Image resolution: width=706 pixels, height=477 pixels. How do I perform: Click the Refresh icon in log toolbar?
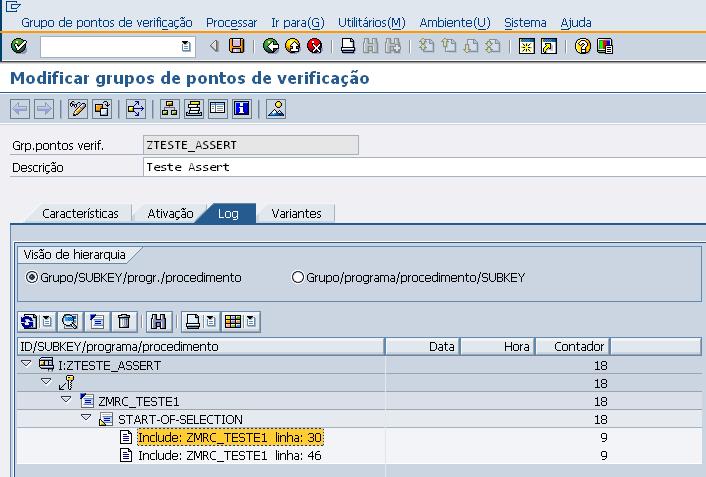pyautogui.click(x=28, y=321)
